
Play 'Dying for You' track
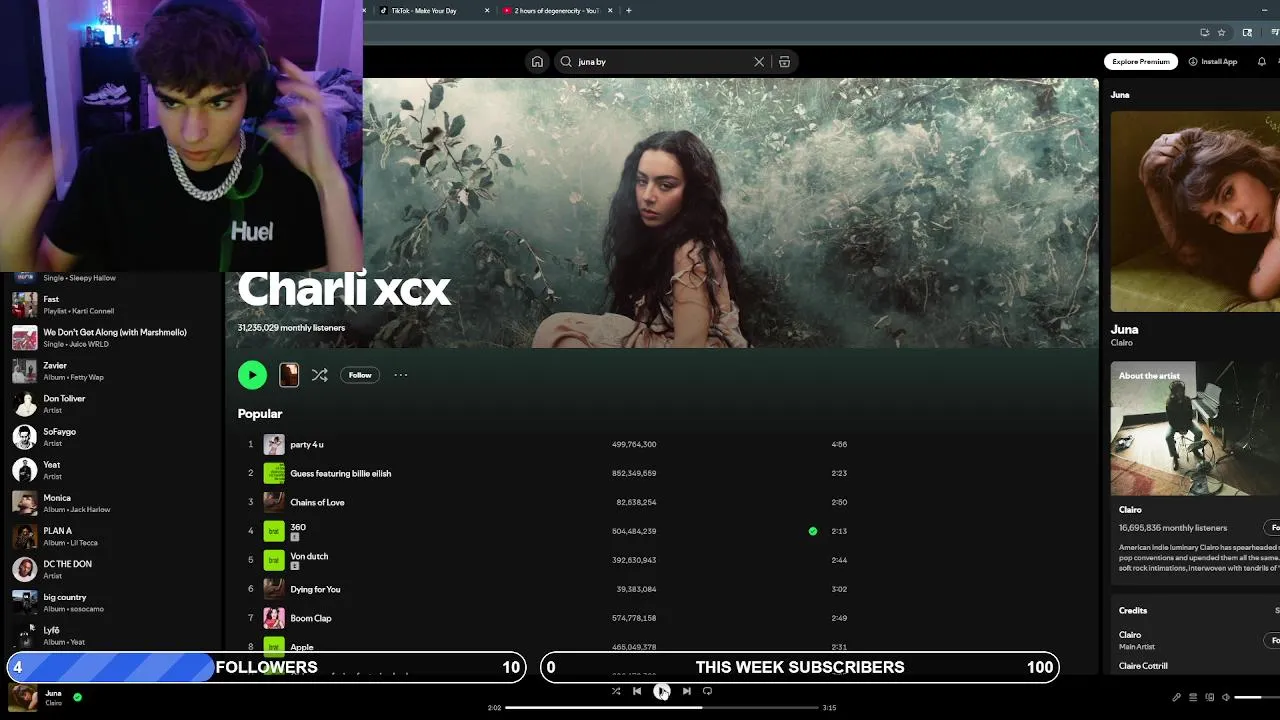315,589
